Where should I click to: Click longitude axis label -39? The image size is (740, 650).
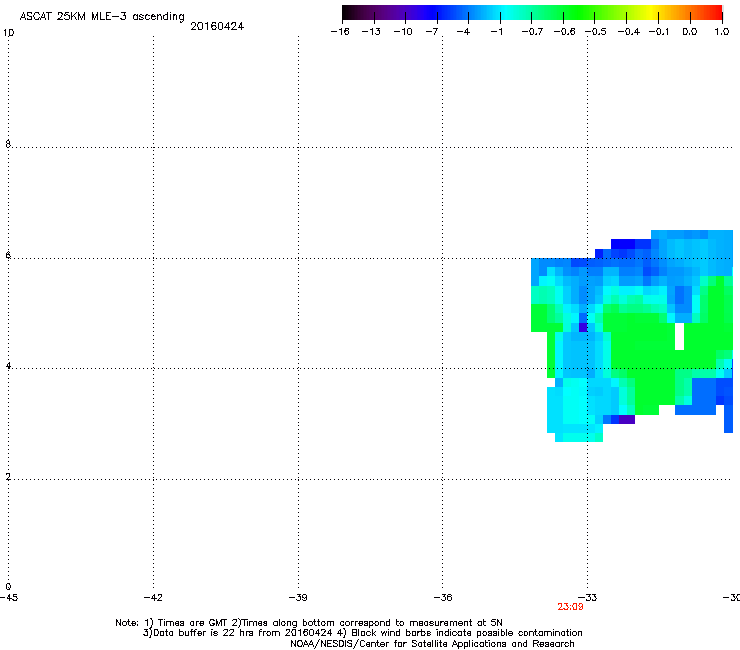[298, 598]
